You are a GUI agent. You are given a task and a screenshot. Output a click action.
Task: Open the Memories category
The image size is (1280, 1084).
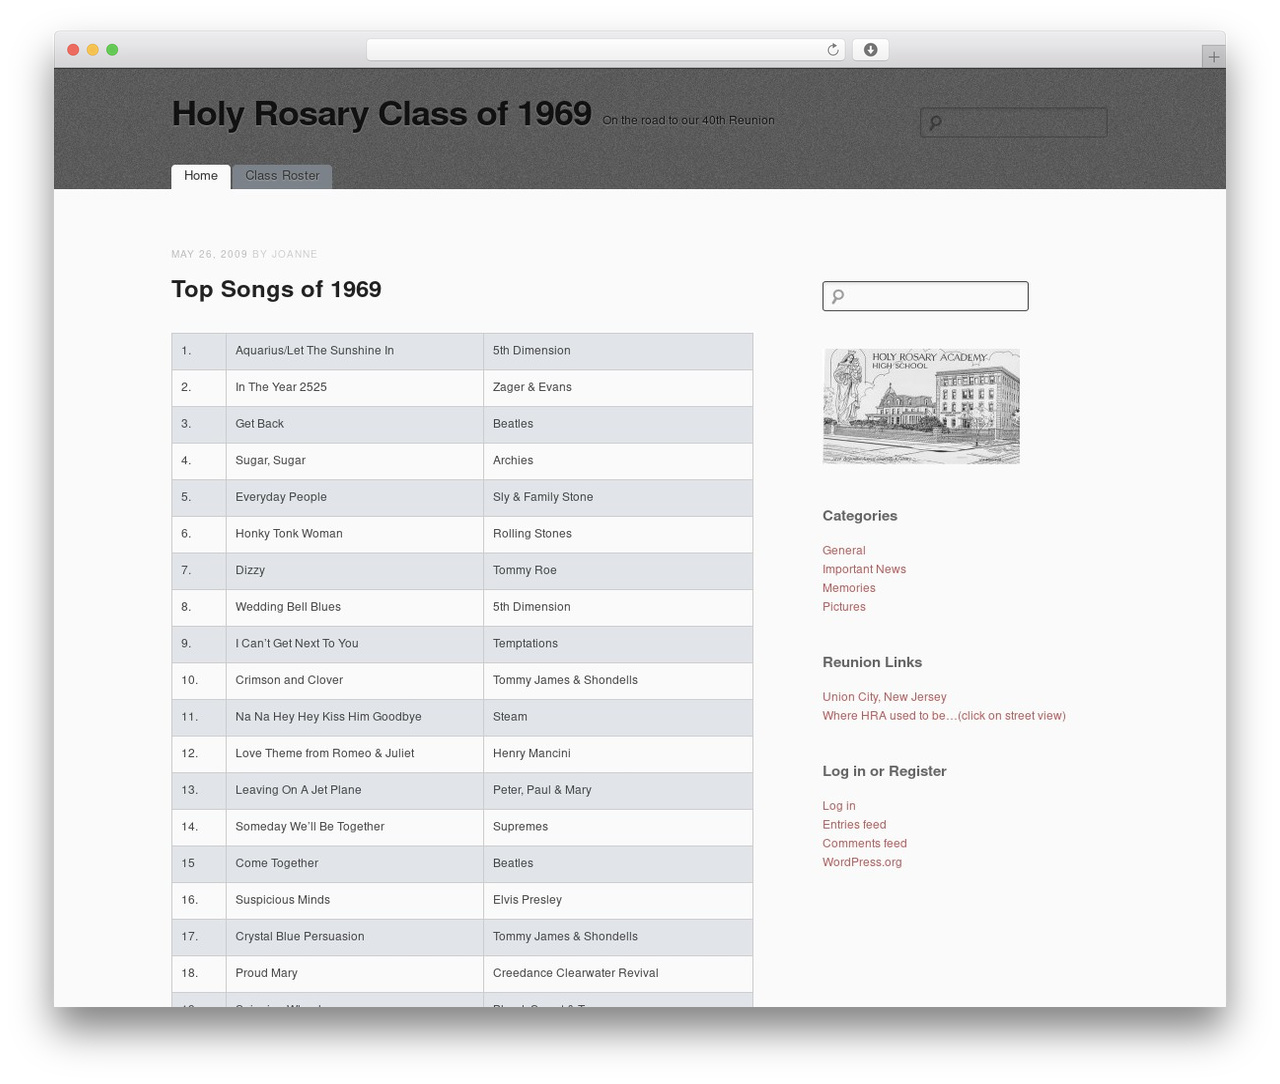click(849, 589)
